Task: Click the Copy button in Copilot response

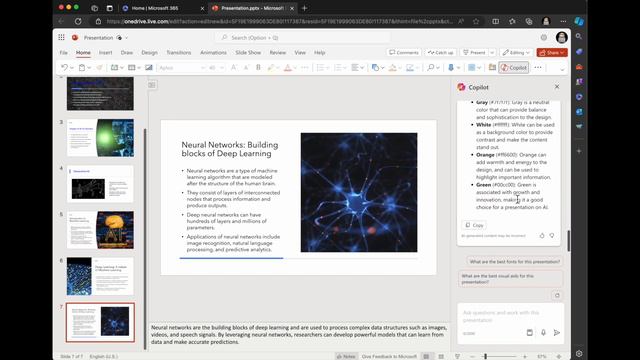Action: point(474,225)
